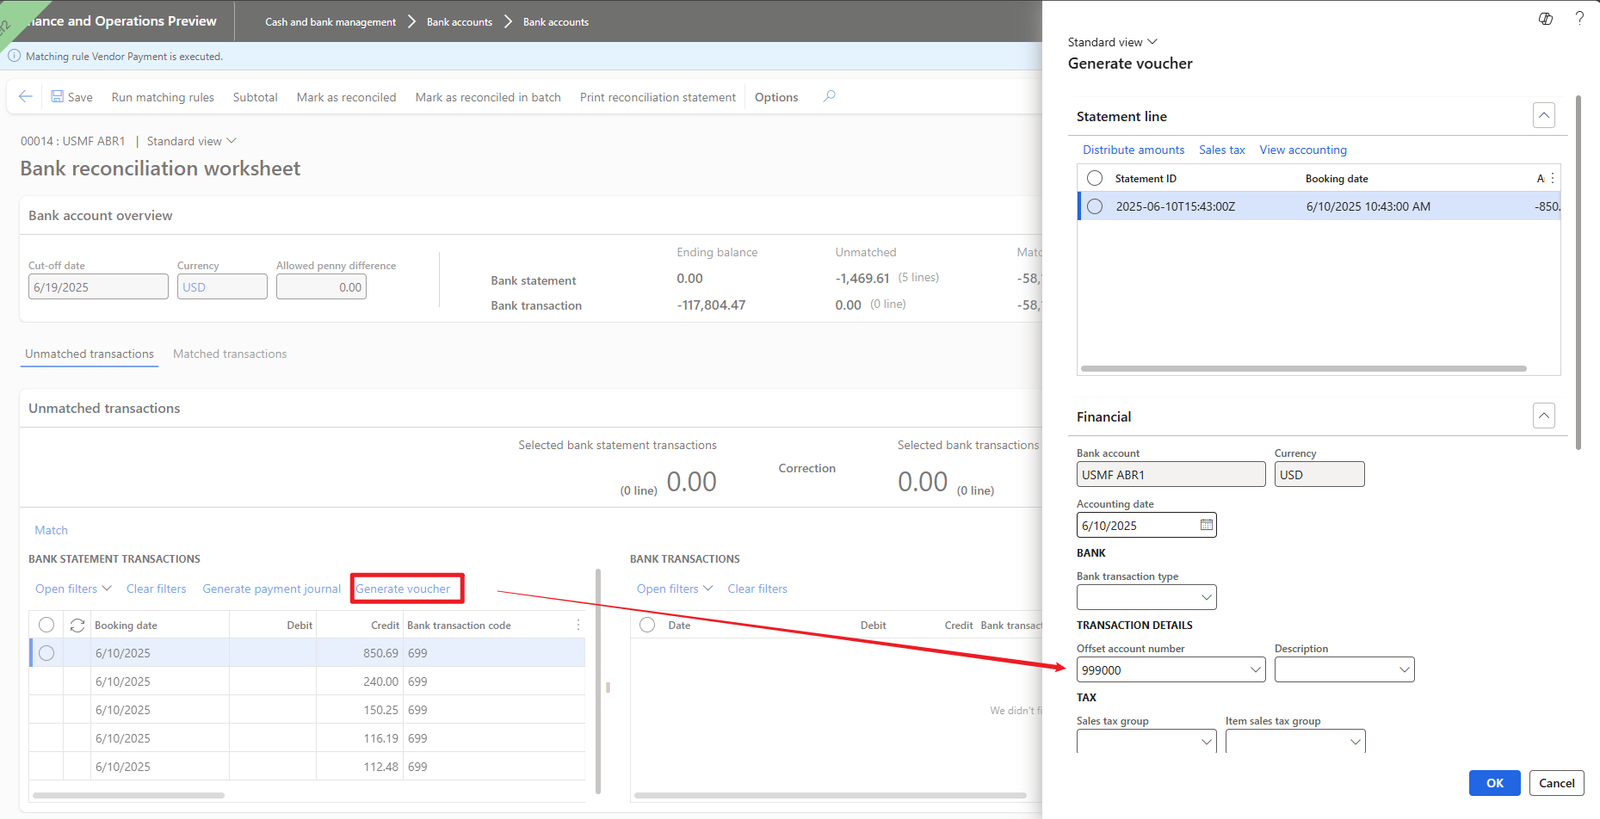Click the personalization icon beside help
This screenshot has height=819, width=1600.
point(1545,18)
